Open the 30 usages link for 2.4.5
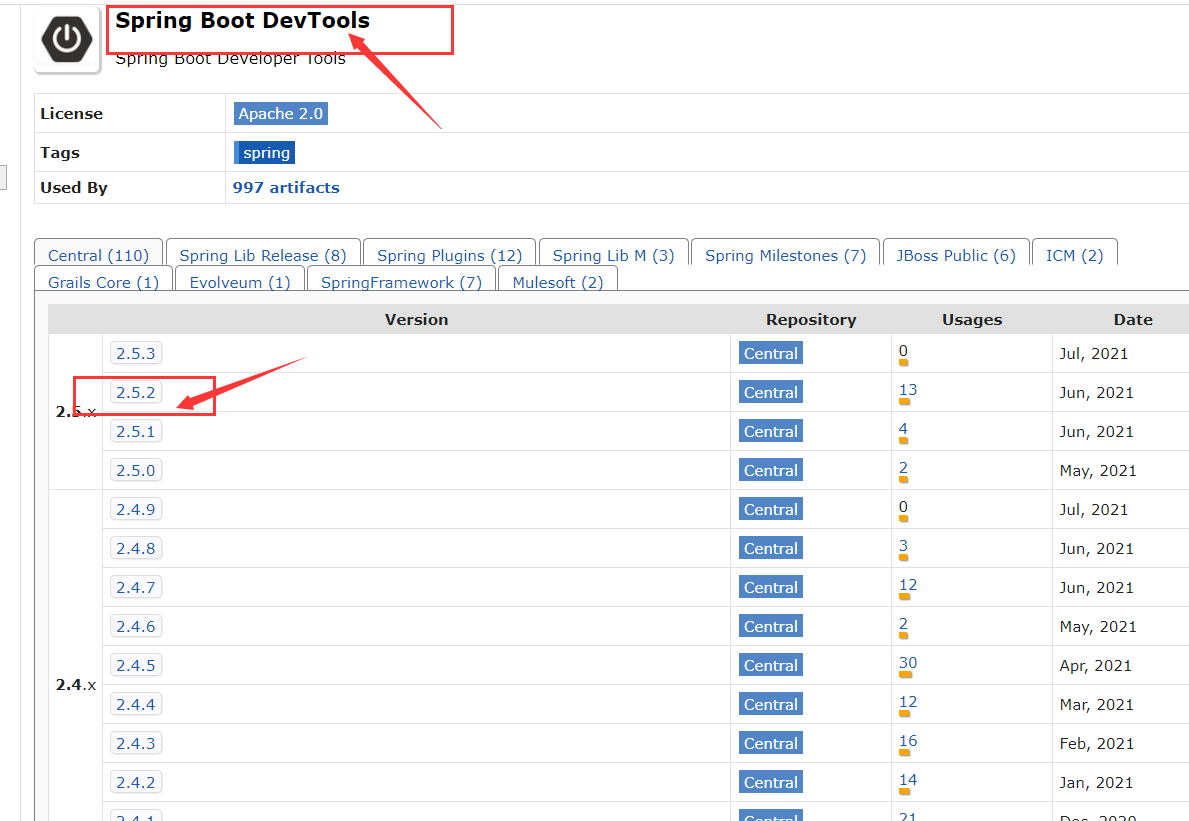 point(908,663)
